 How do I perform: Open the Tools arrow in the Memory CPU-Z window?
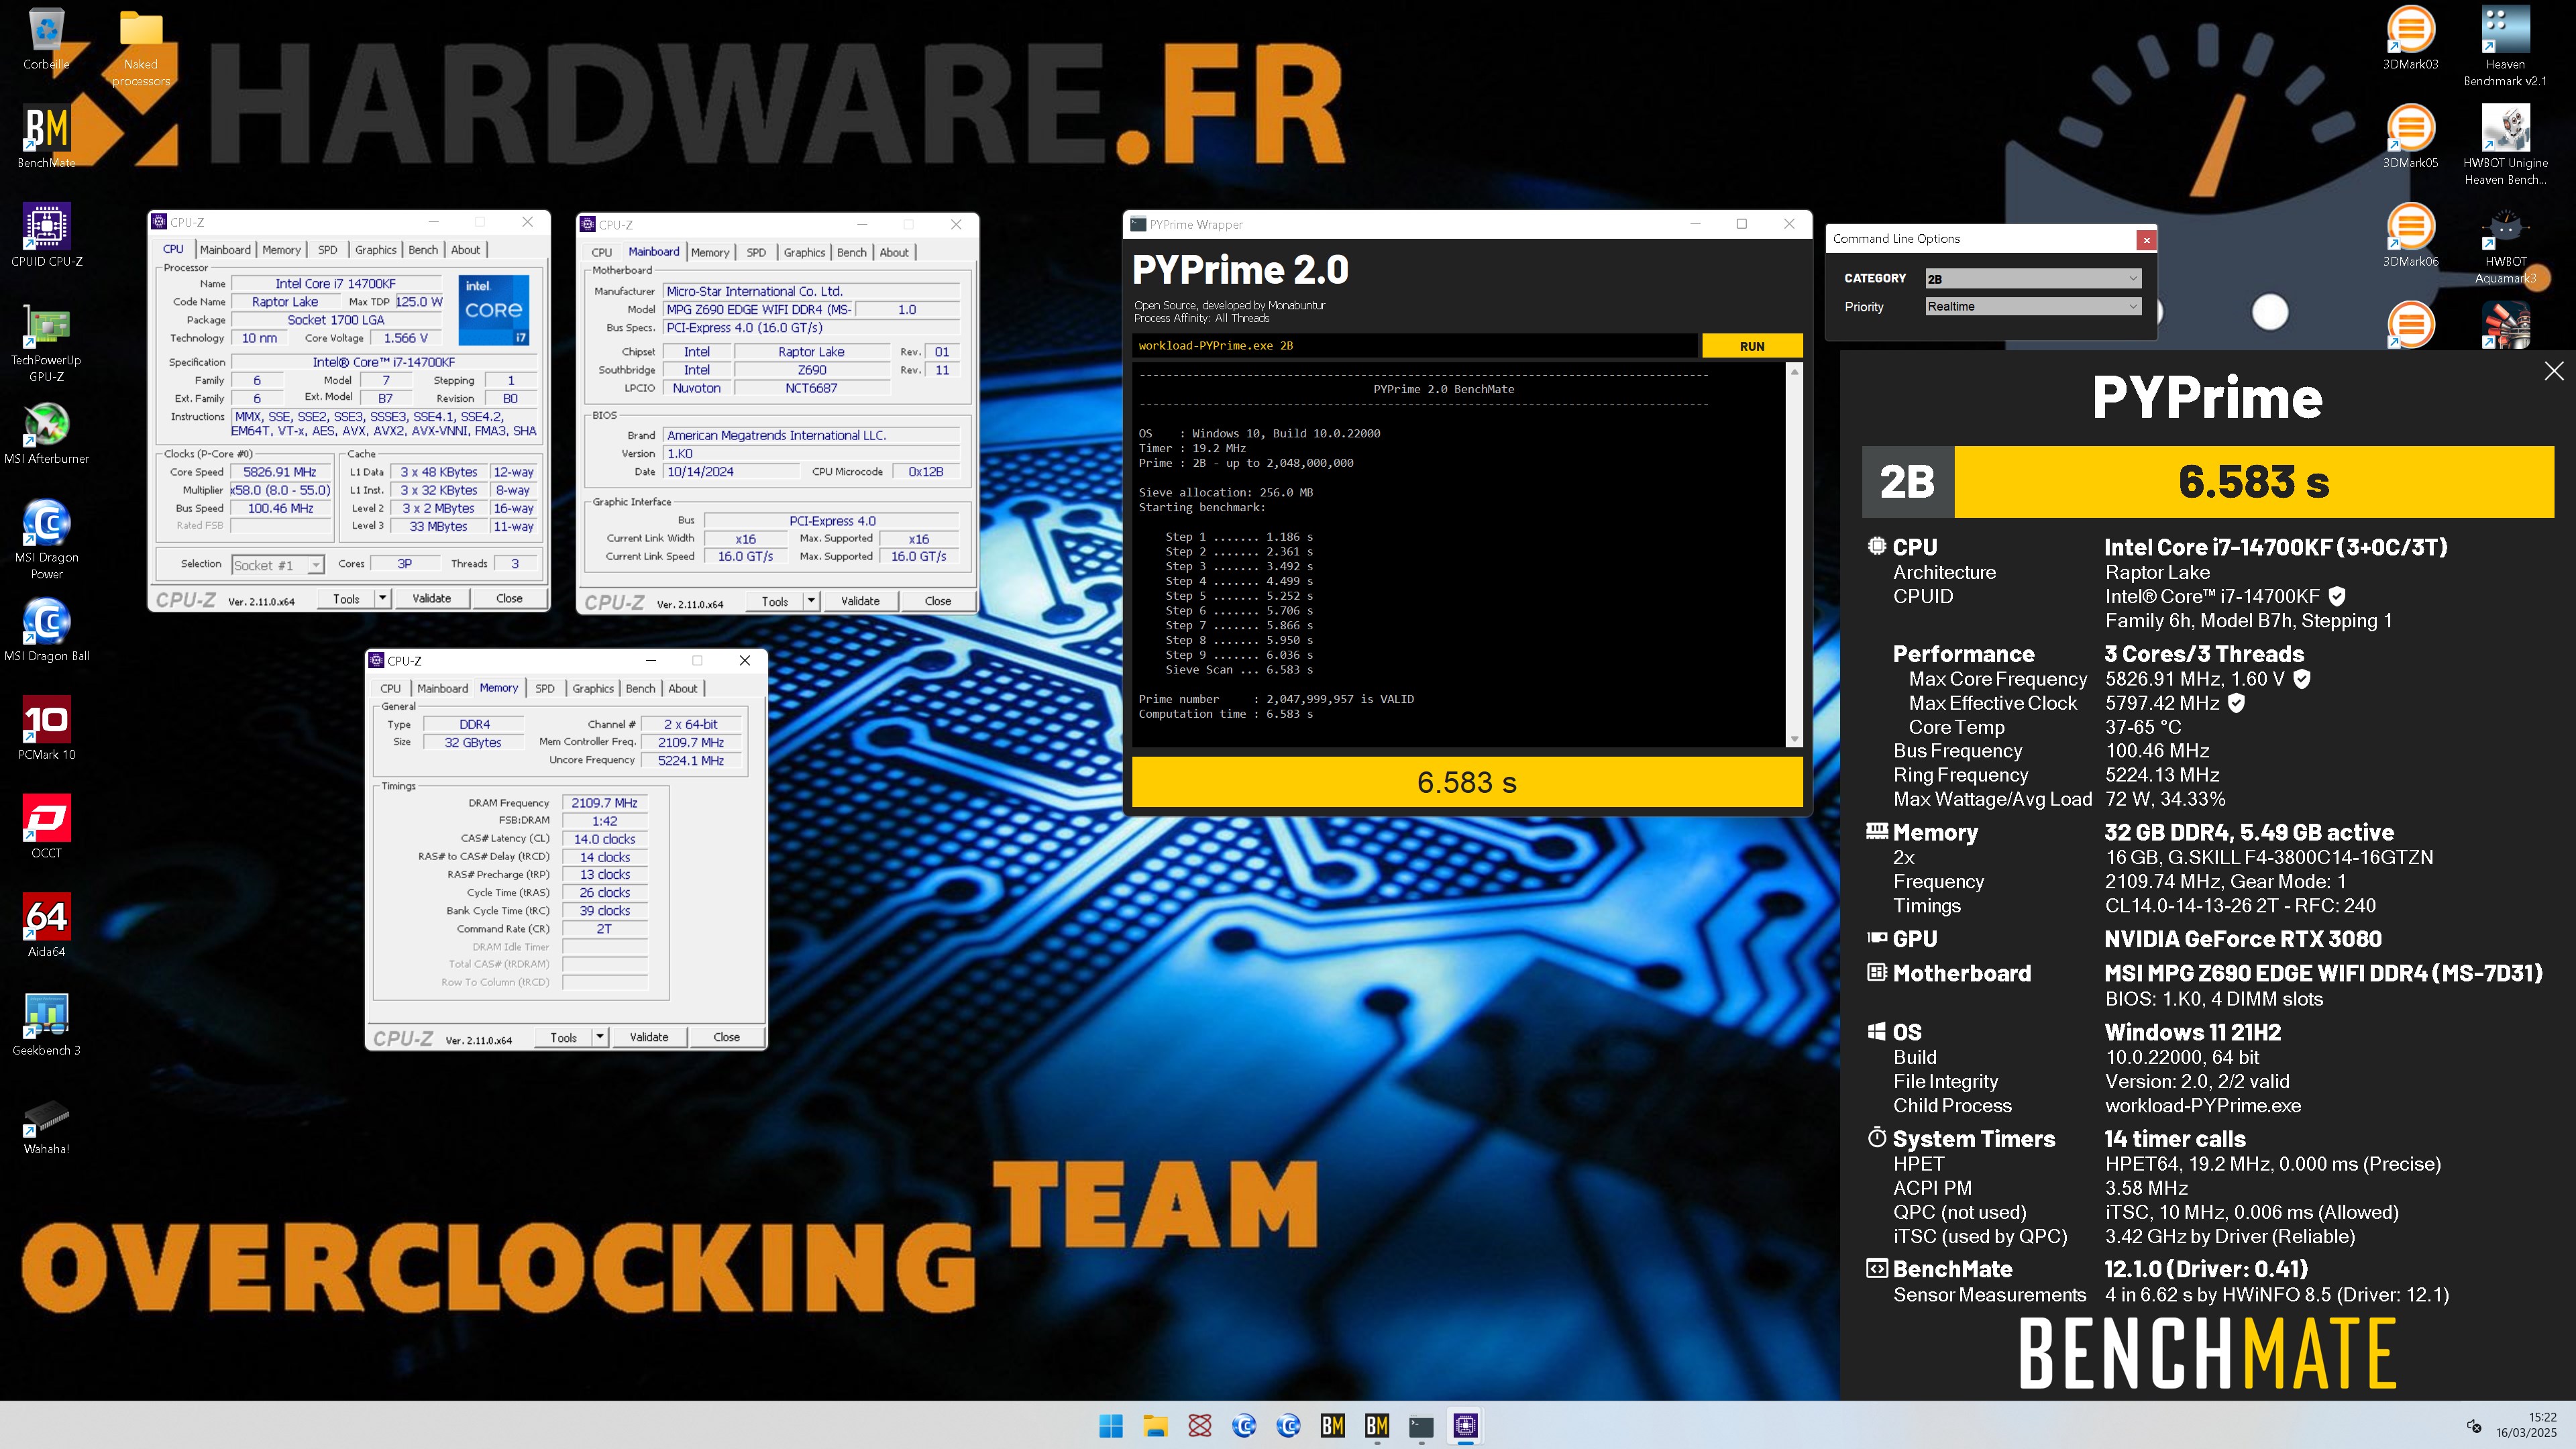tap(600, 1037)
